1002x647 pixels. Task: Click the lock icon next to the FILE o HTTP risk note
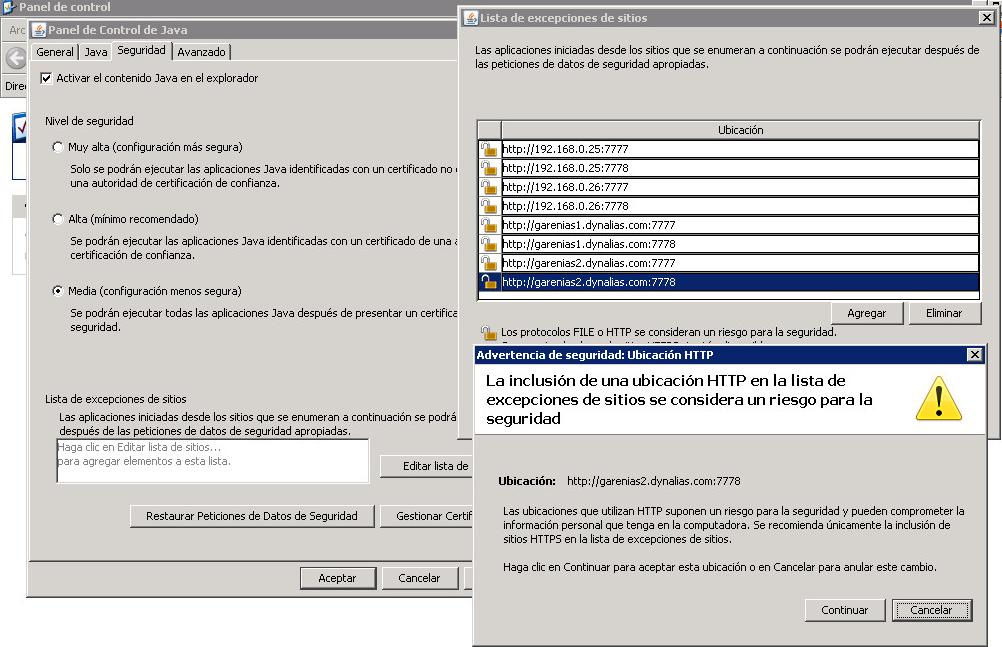click(x=489, y=332)
